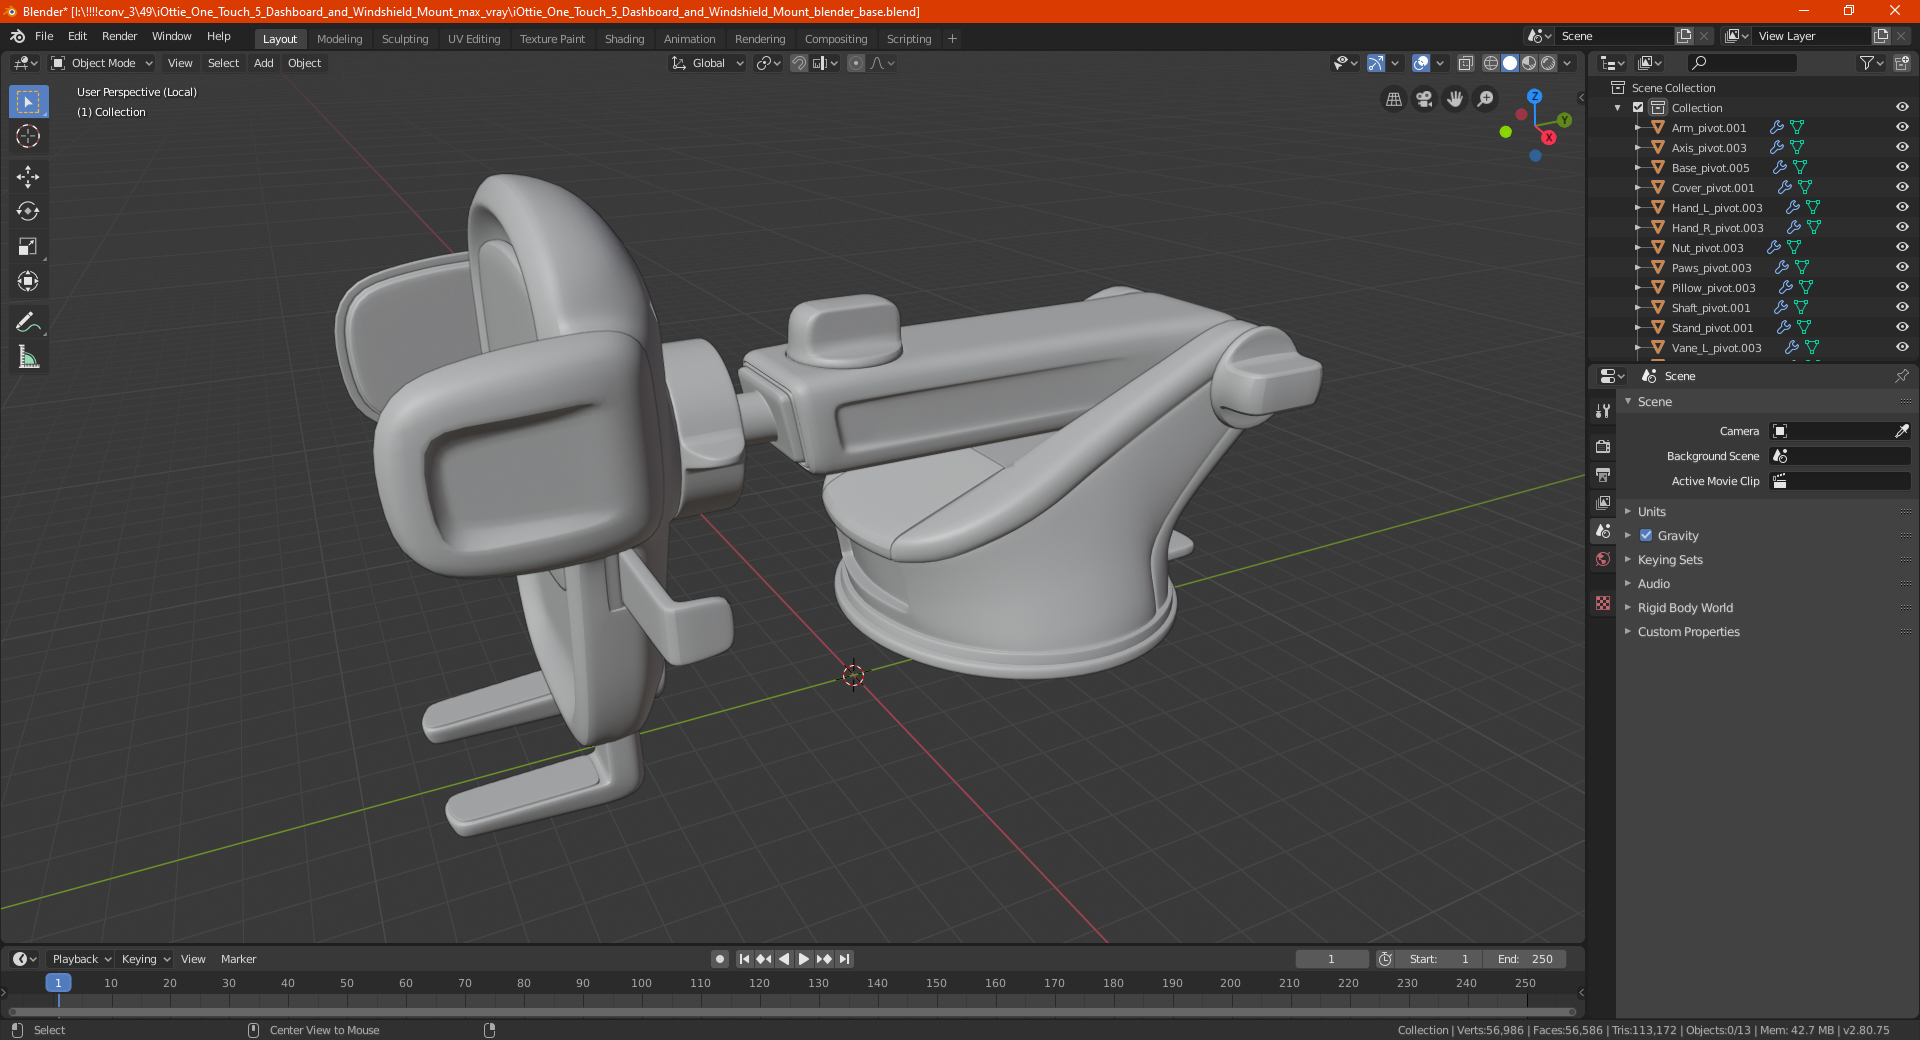
Task: Open the timeline Marker menu
Action: click(x=238, y=959)
